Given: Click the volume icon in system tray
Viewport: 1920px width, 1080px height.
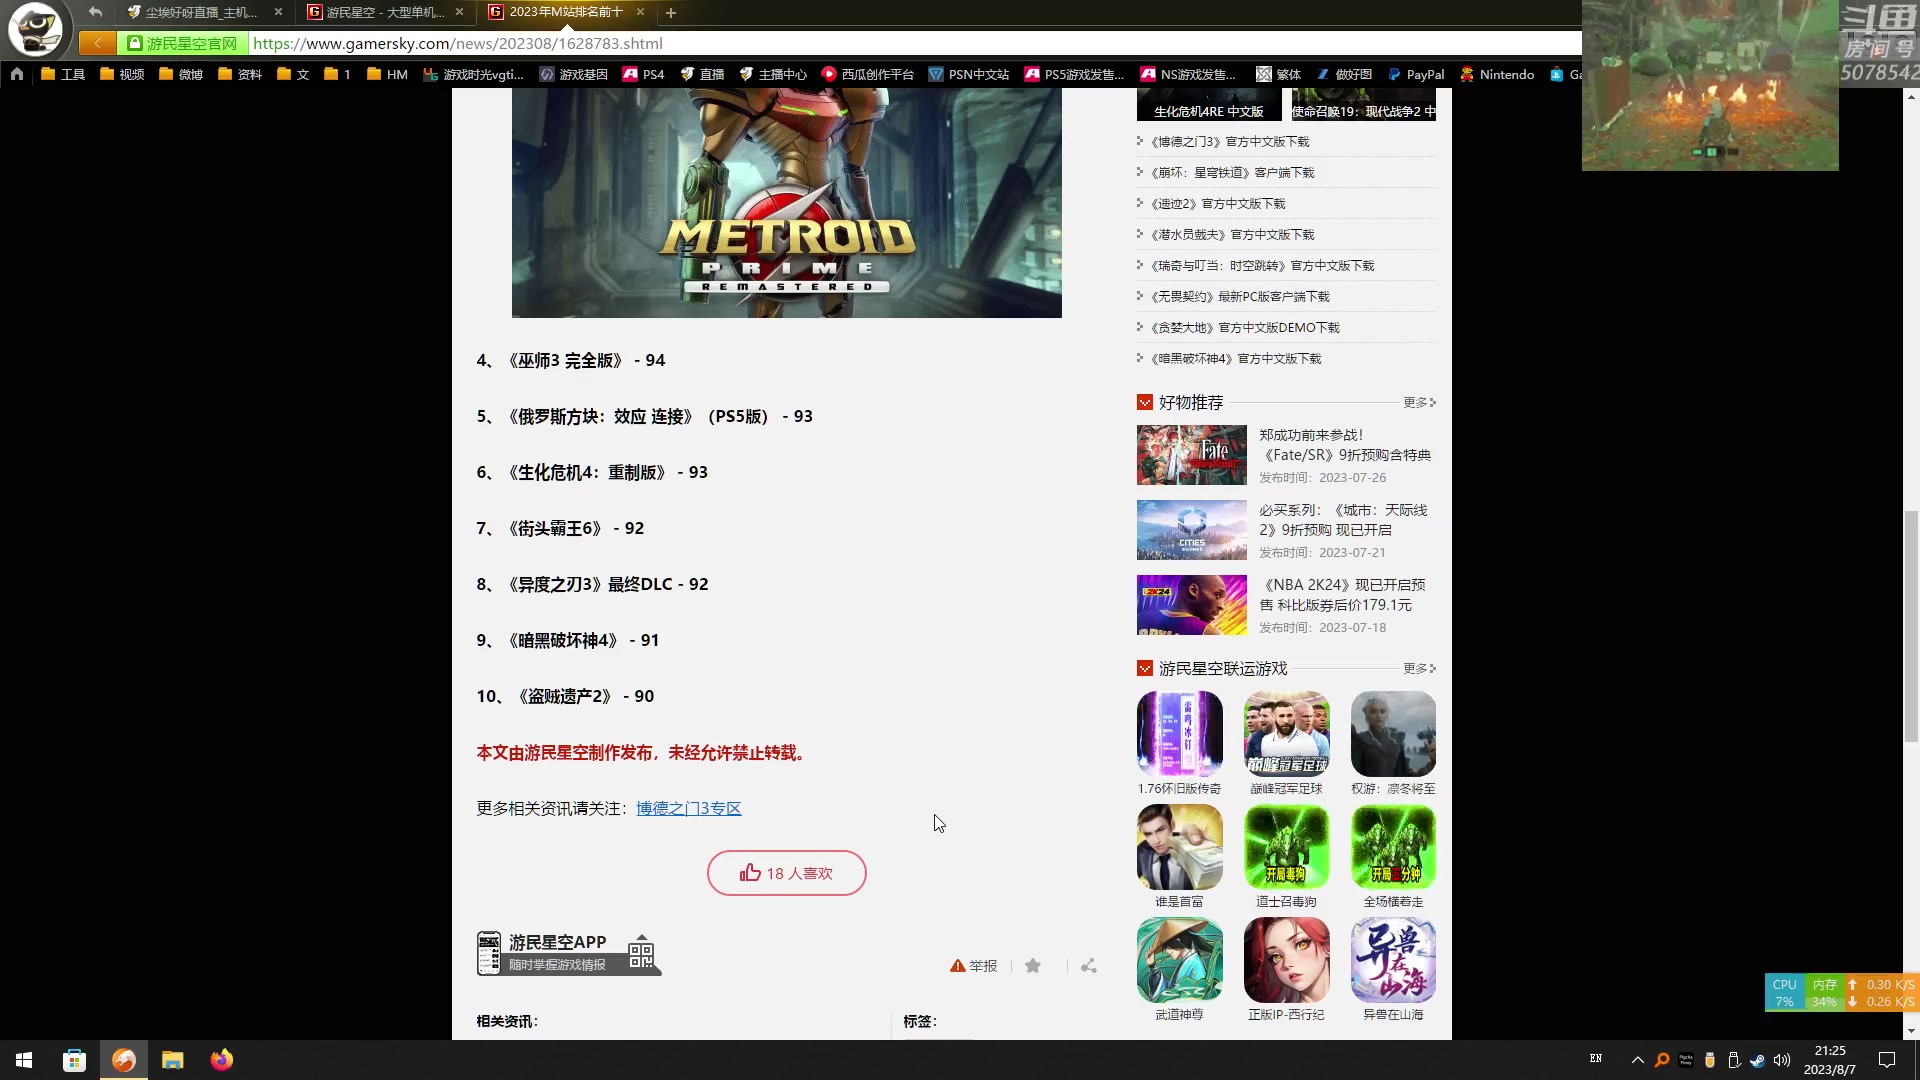Looking at the screenshot, I should tap(1782, 1060).
